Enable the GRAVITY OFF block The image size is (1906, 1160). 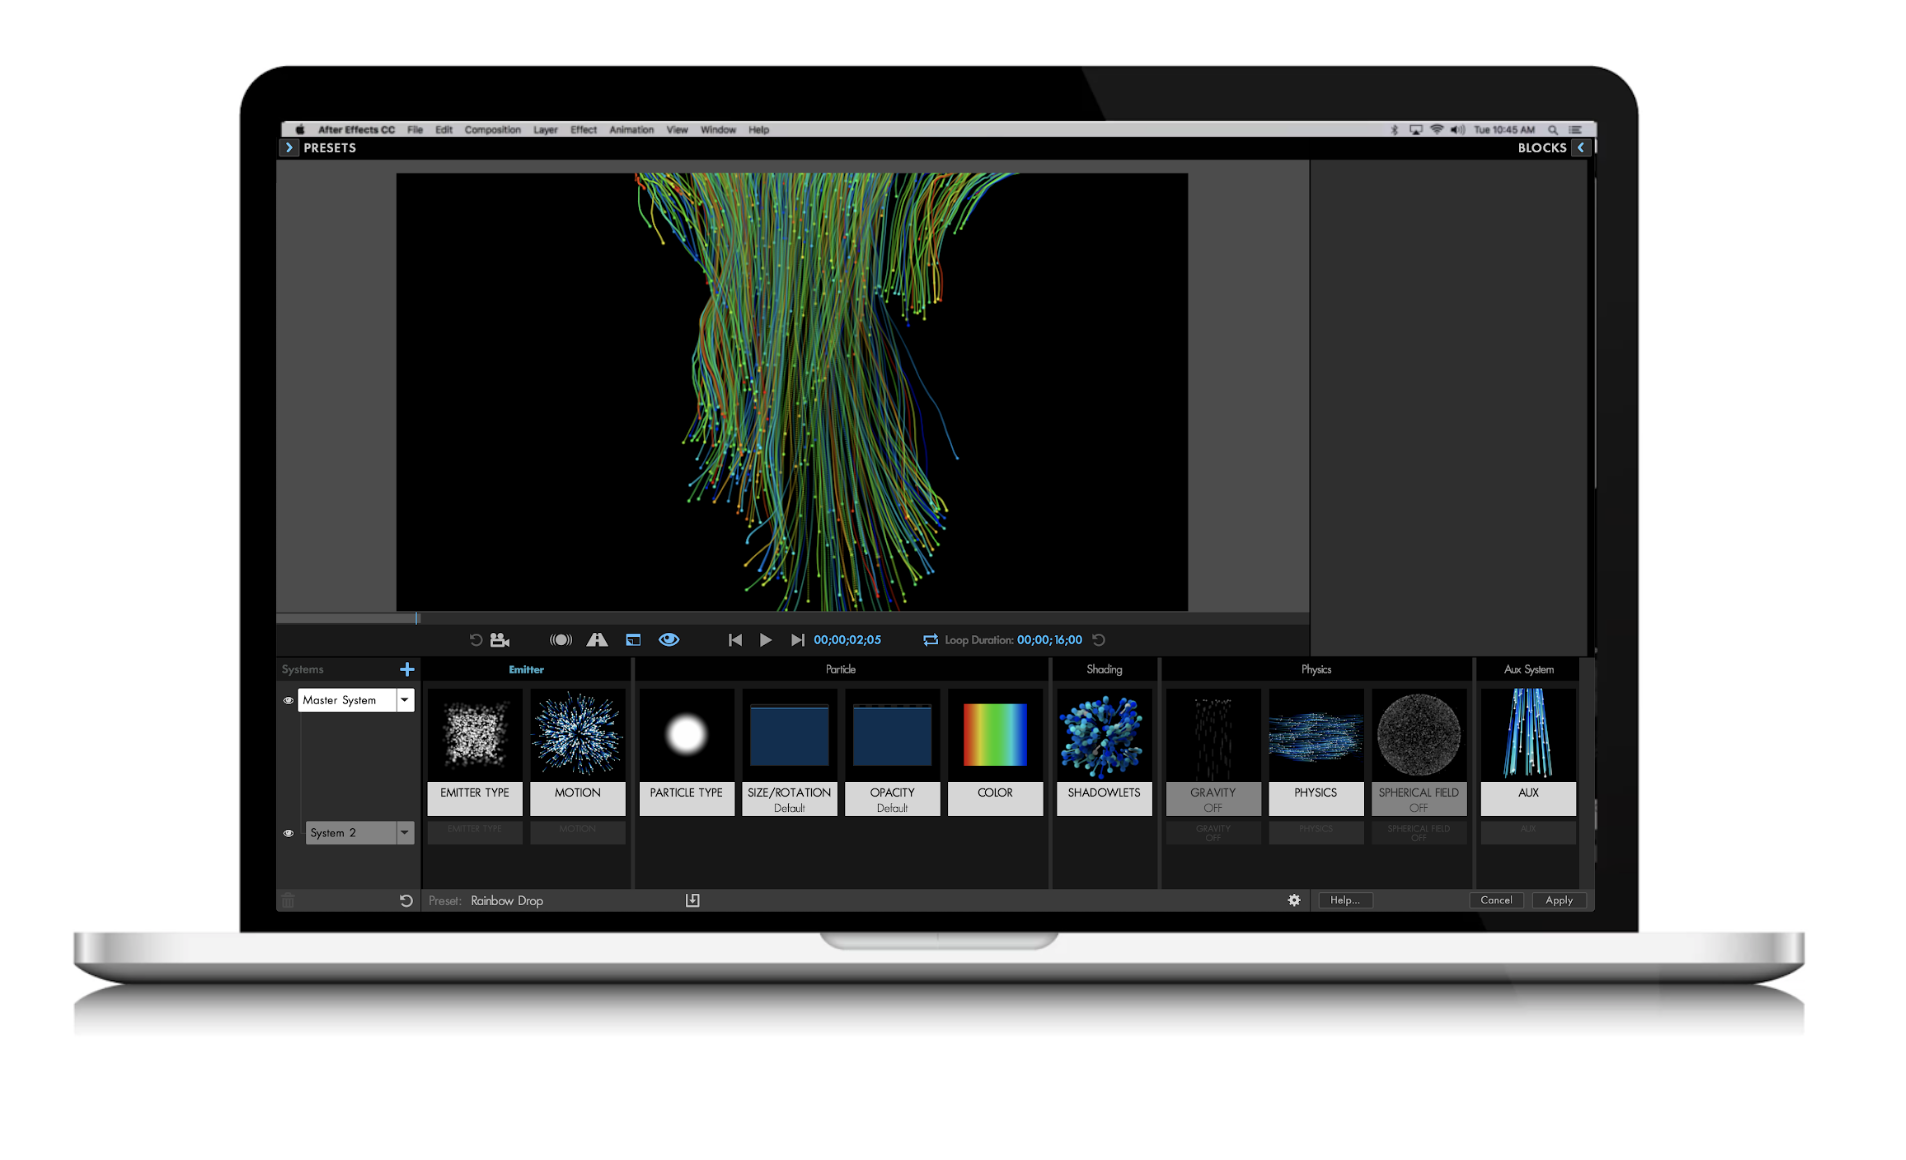1213,752
